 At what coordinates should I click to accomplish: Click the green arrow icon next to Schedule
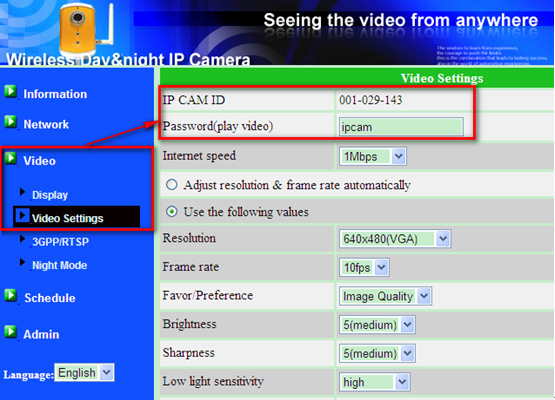(x=11, y=295)
